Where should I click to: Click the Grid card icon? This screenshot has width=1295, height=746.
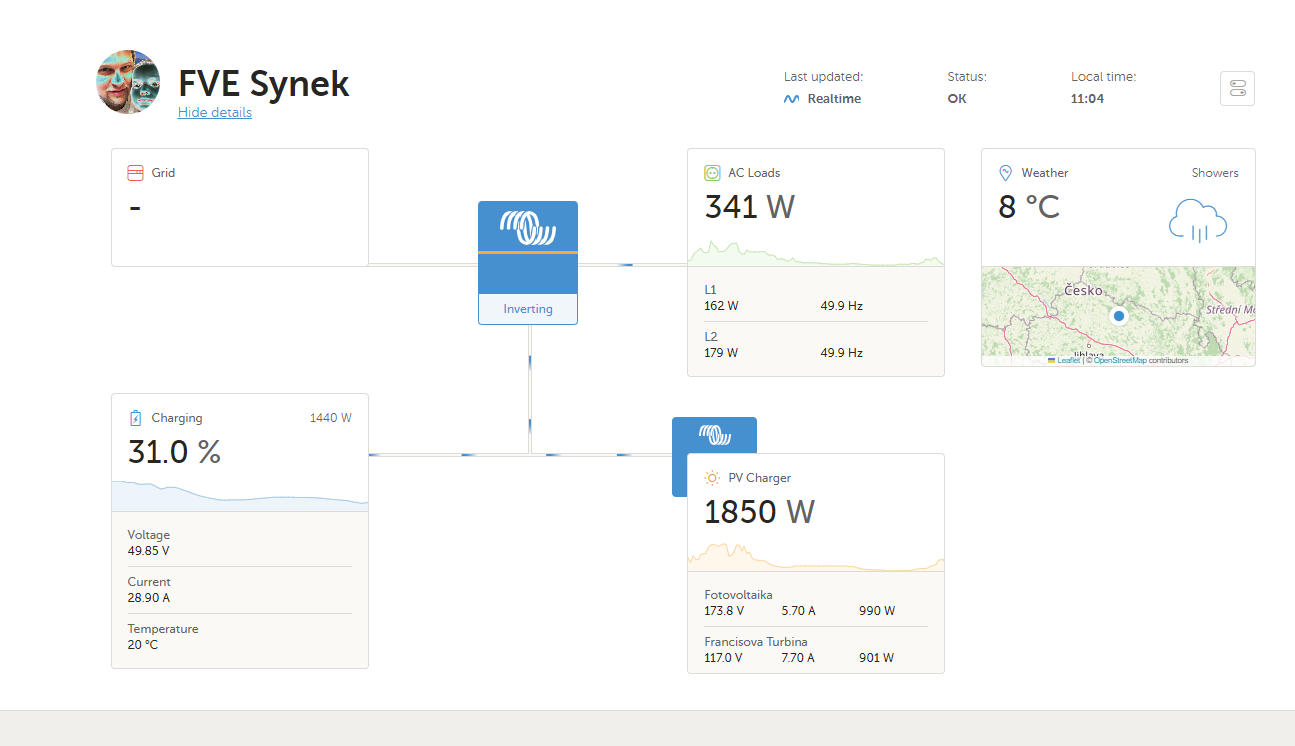(136, 173)
